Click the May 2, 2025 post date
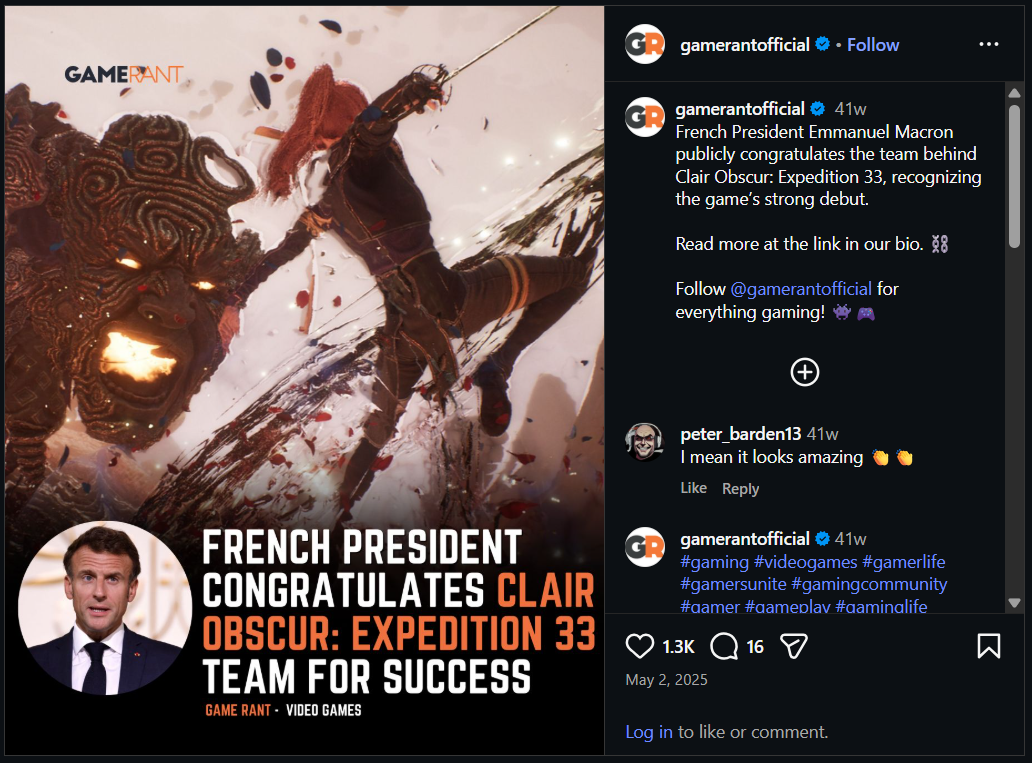Screen dimensions: 1032x763 click(x=666, y=680)
